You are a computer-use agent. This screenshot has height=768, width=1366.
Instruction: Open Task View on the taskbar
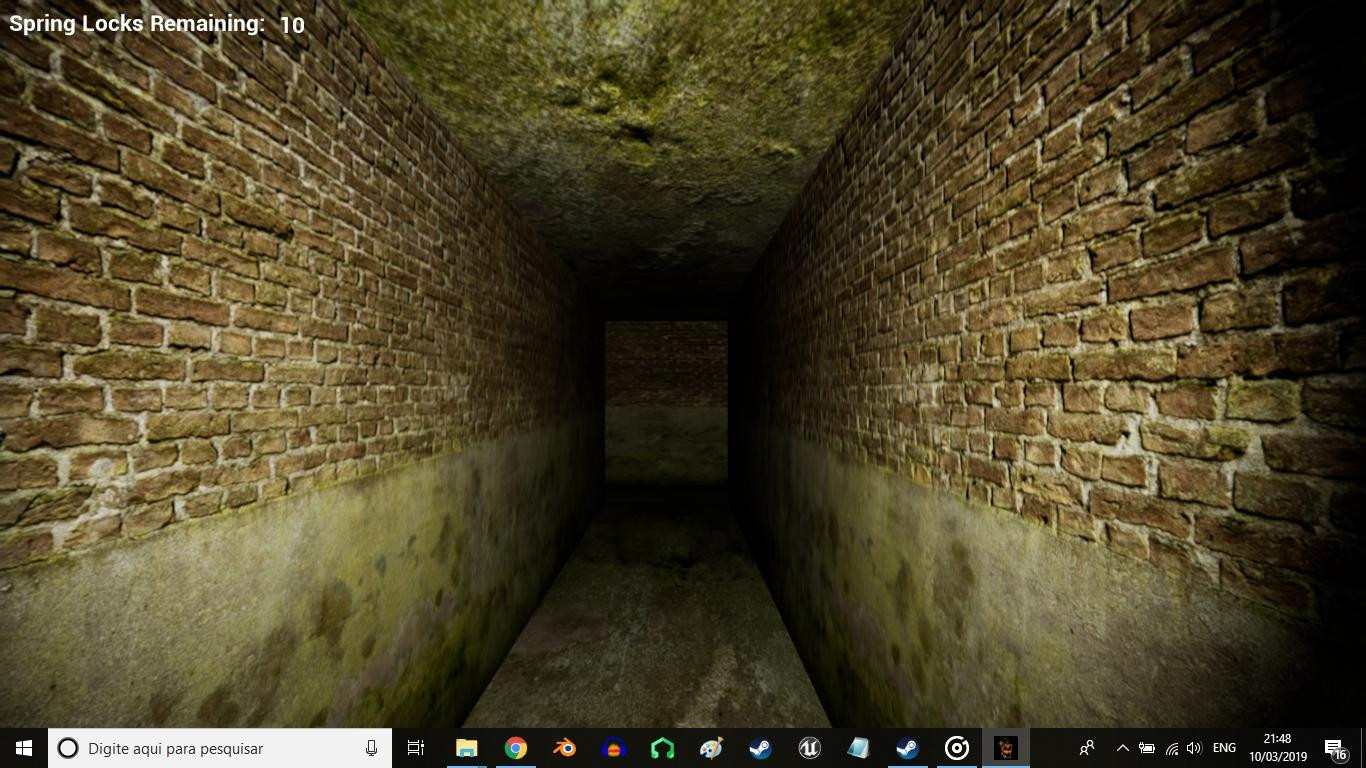416,748
